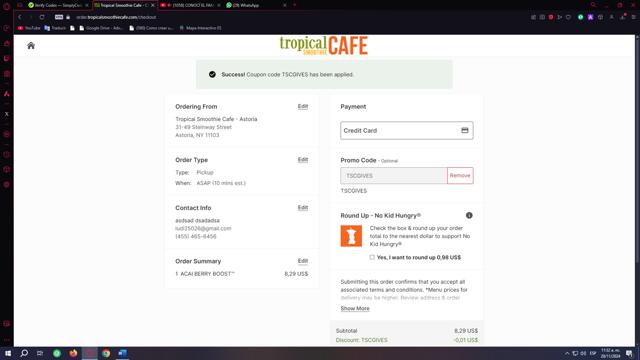Launch Chrome from the taskbar
This screenshot has width=640, height=360.
(106, 353)
